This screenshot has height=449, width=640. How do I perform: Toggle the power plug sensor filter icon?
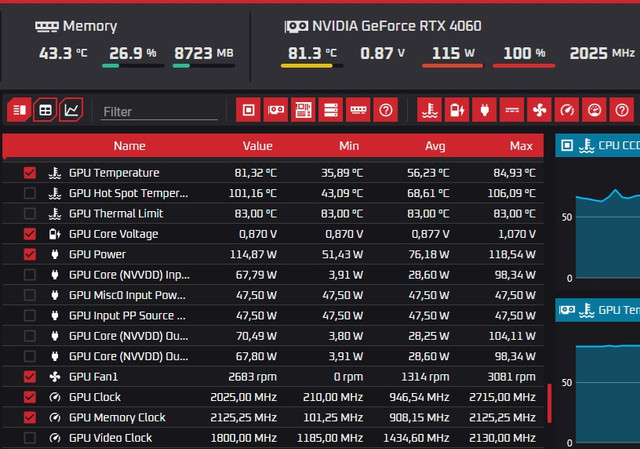pyautogui.click(x=484, y=110)
